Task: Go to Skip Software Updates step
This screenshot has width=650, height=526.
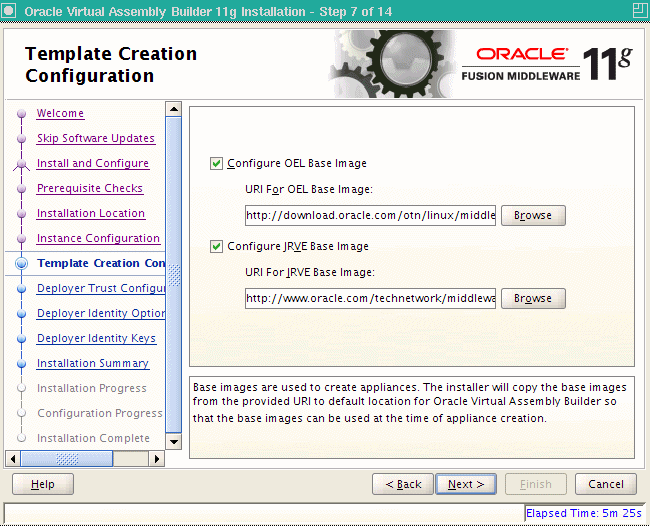Action: point(96,138)
